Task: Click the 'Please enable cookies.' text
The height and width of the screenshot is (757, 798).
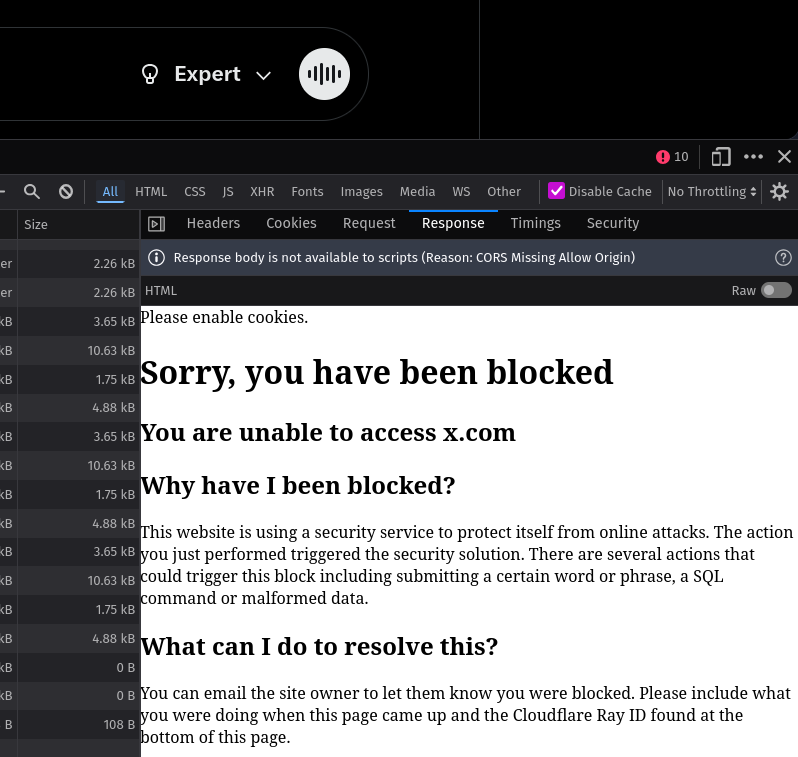Action: [x=224, y=317]
